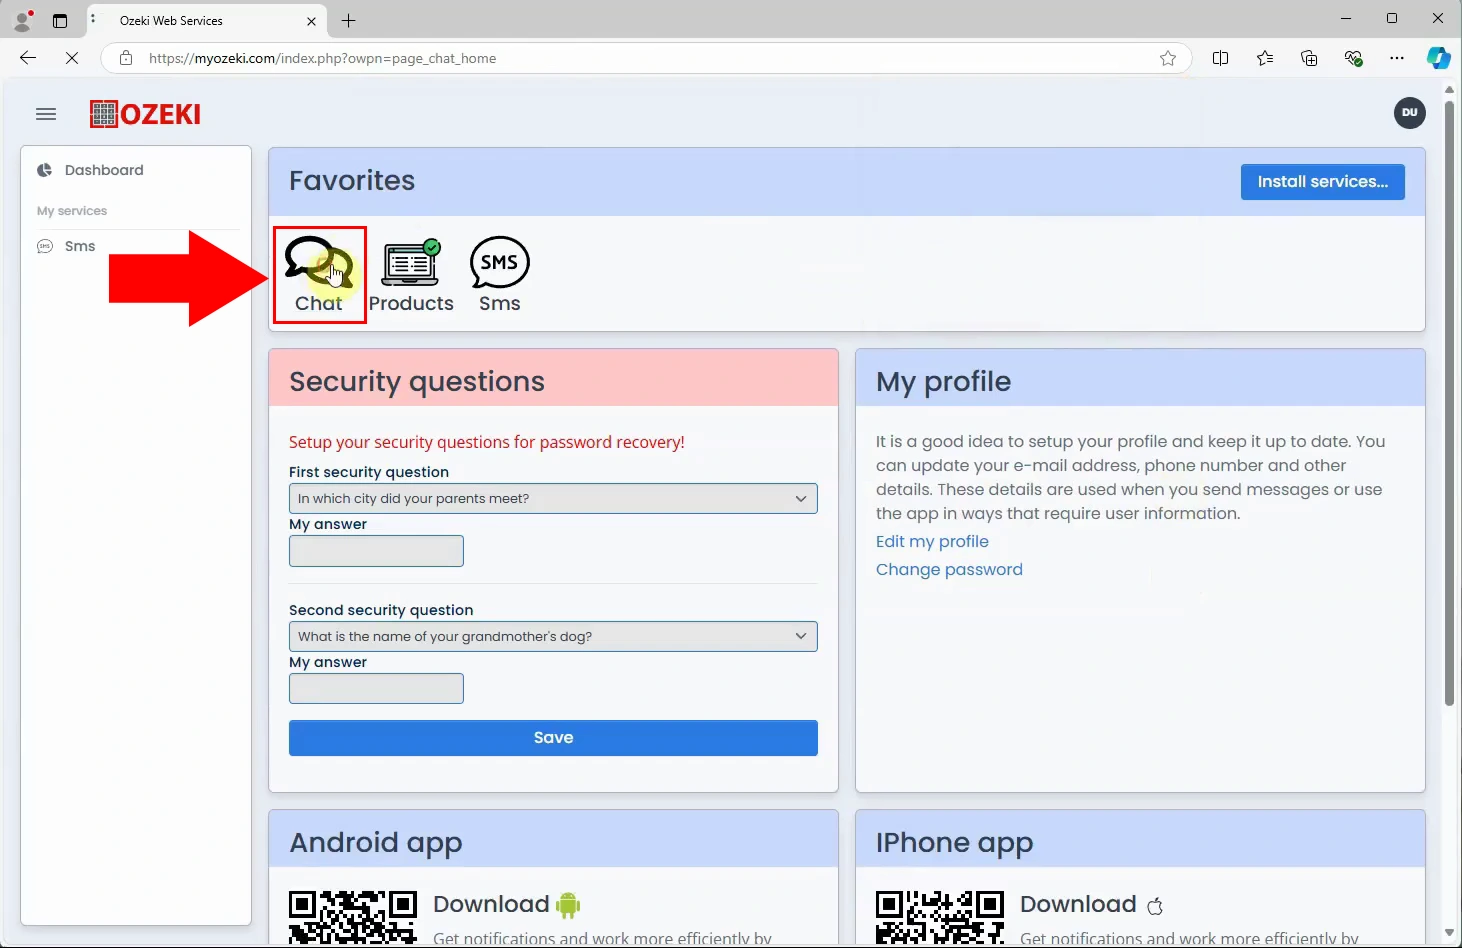View site information lock icon
This screenshot has height=948, width=1462.
pos(126,58)
